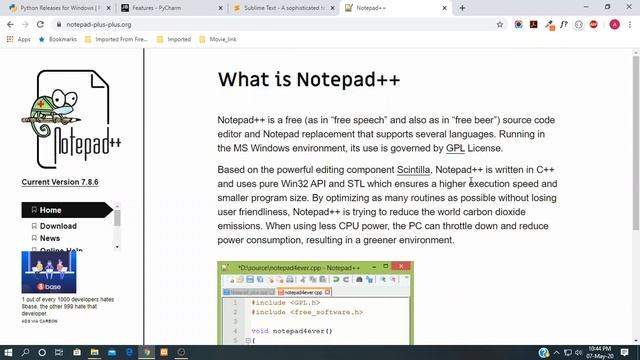Open the ADS VIA CARBON link
640x360 pixels.
point(40,321)
